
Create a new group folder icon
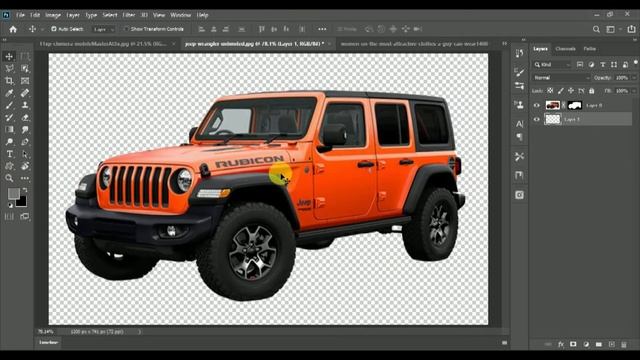point(598,344)
